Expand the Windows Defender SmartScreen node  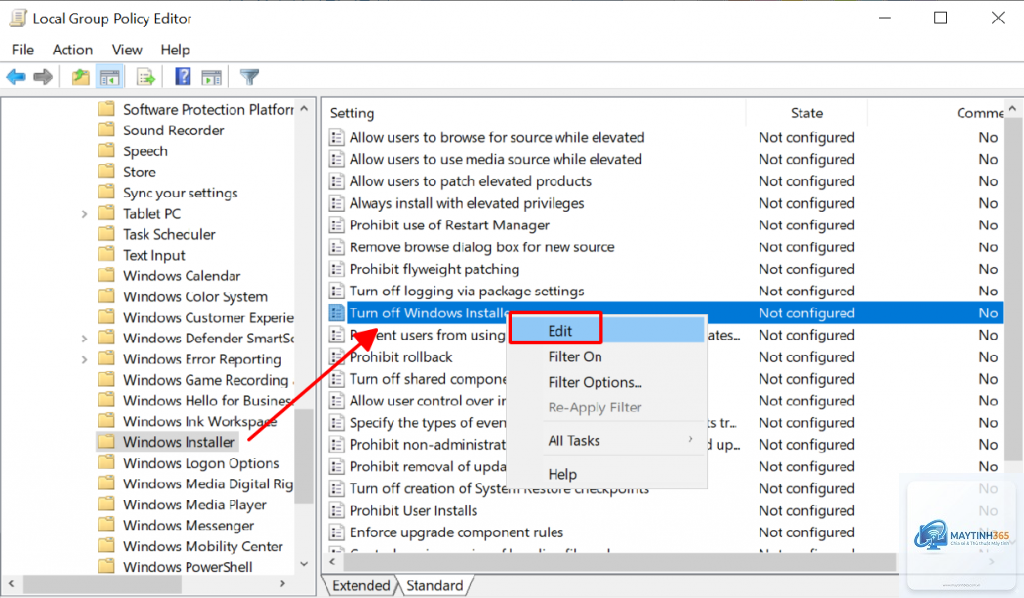(x=84, y=338)
